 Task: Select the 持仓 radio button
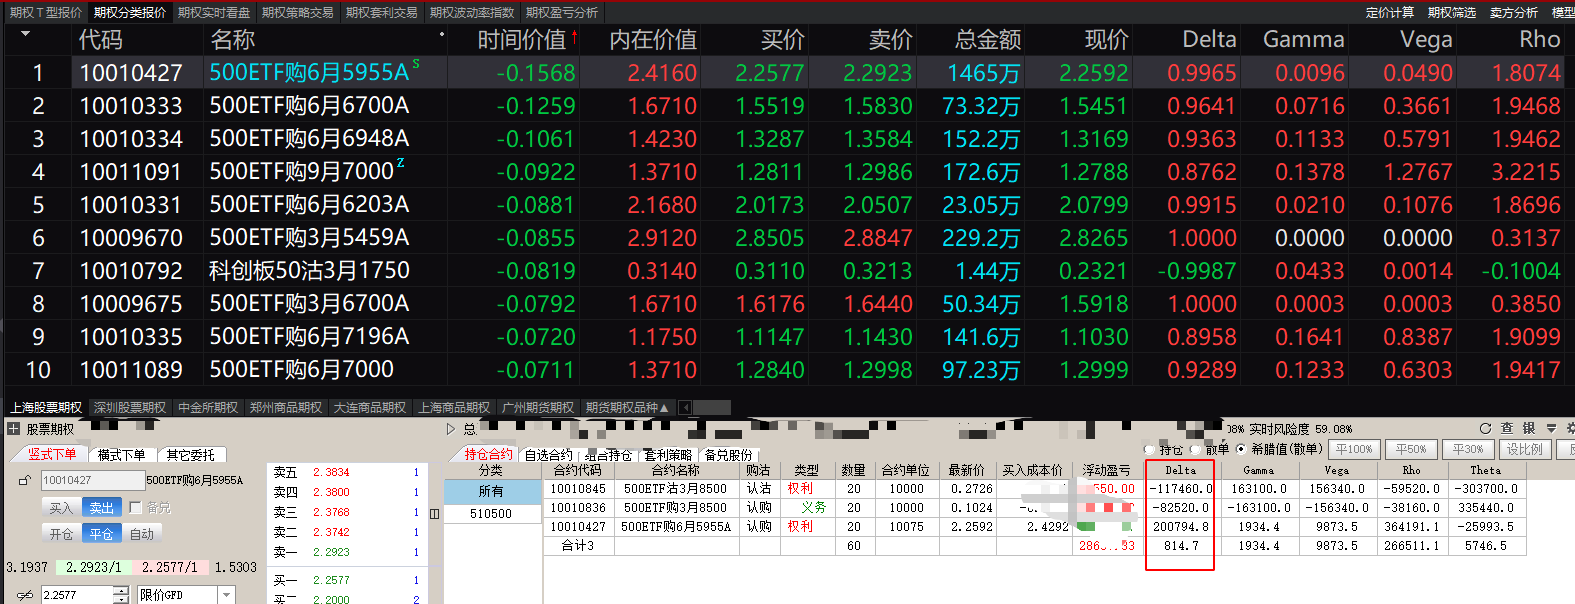click(1149, 450)
